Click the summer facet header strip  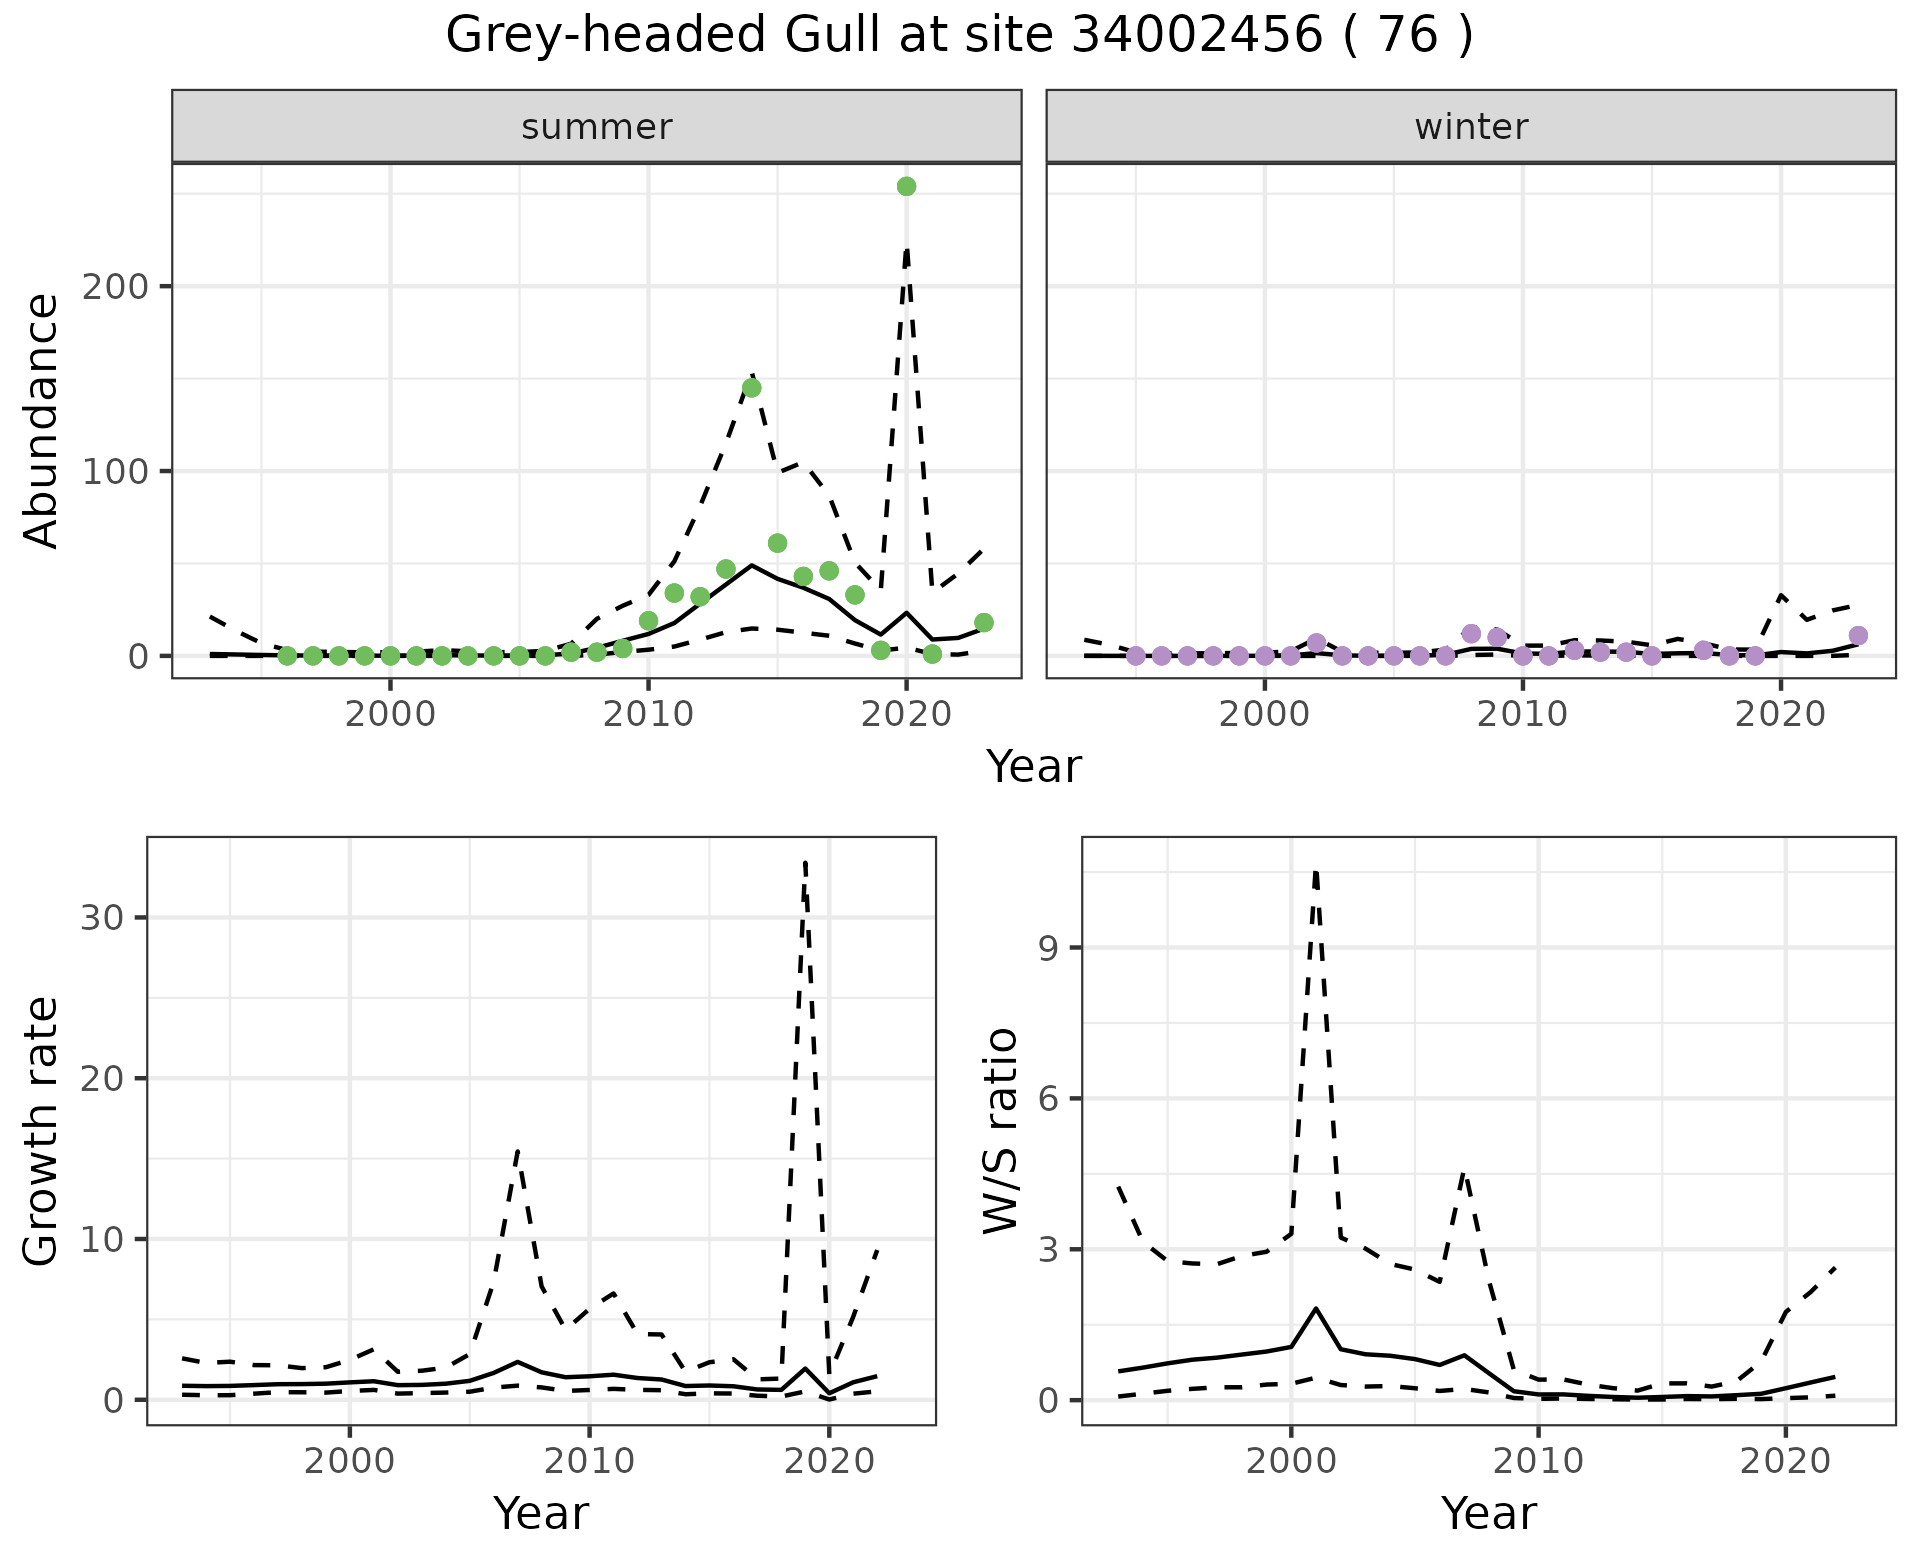tap(596, 127)
